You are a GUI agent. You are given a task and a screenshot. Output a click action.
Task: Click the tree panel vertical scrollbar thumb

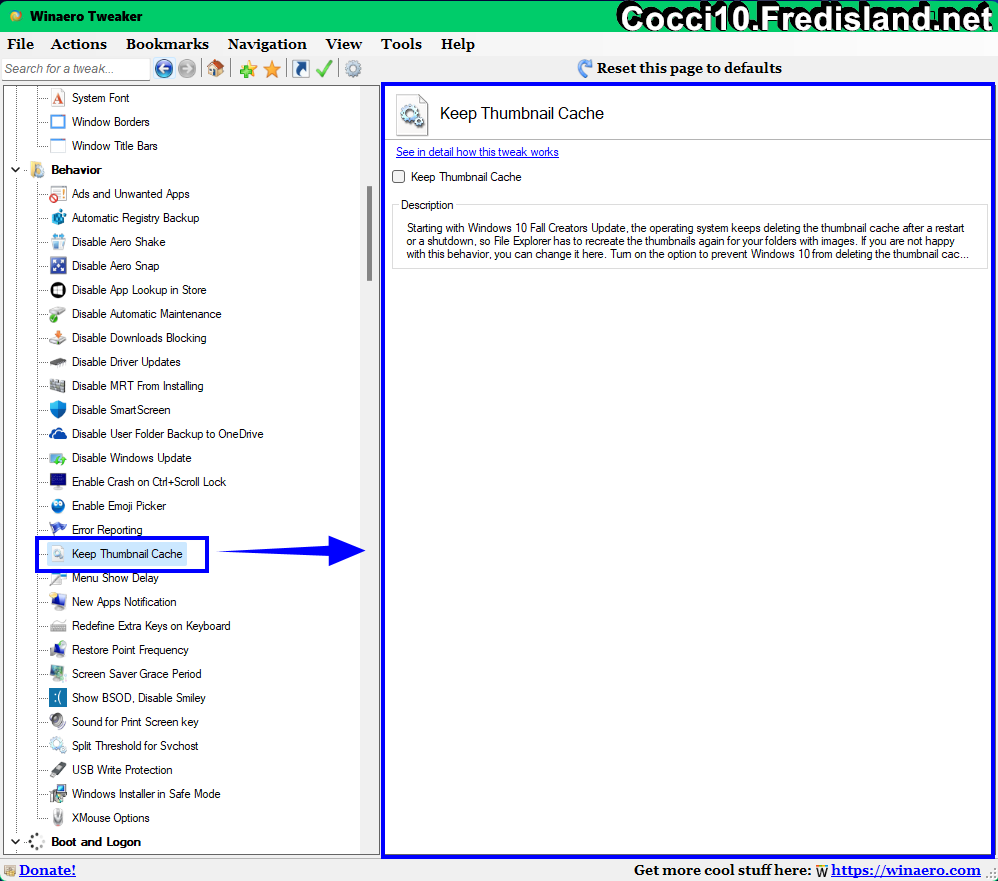tap(369, 234)
